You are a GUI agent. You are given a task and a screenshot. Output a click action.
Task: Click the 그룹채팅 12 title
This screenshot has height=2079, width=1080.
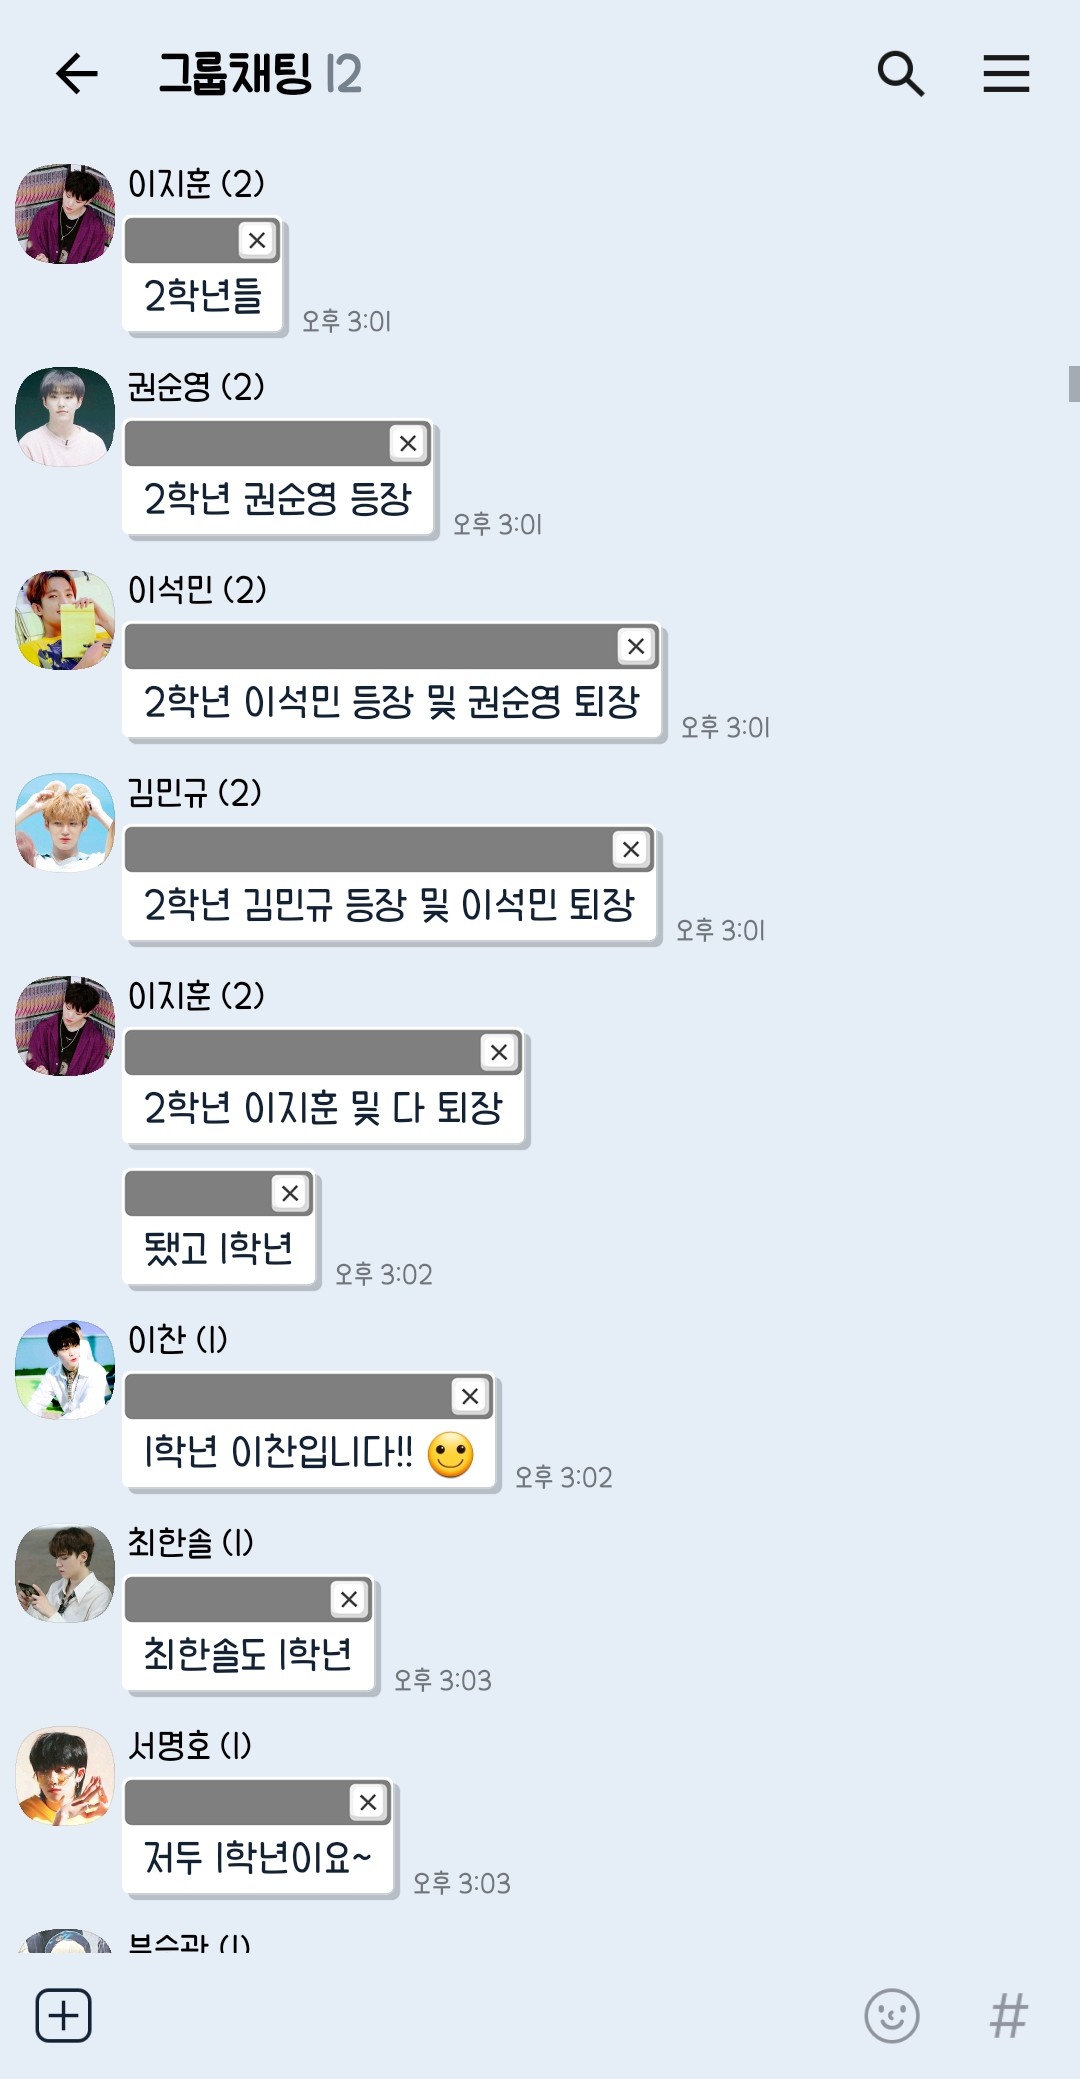(x=260, y=74)
